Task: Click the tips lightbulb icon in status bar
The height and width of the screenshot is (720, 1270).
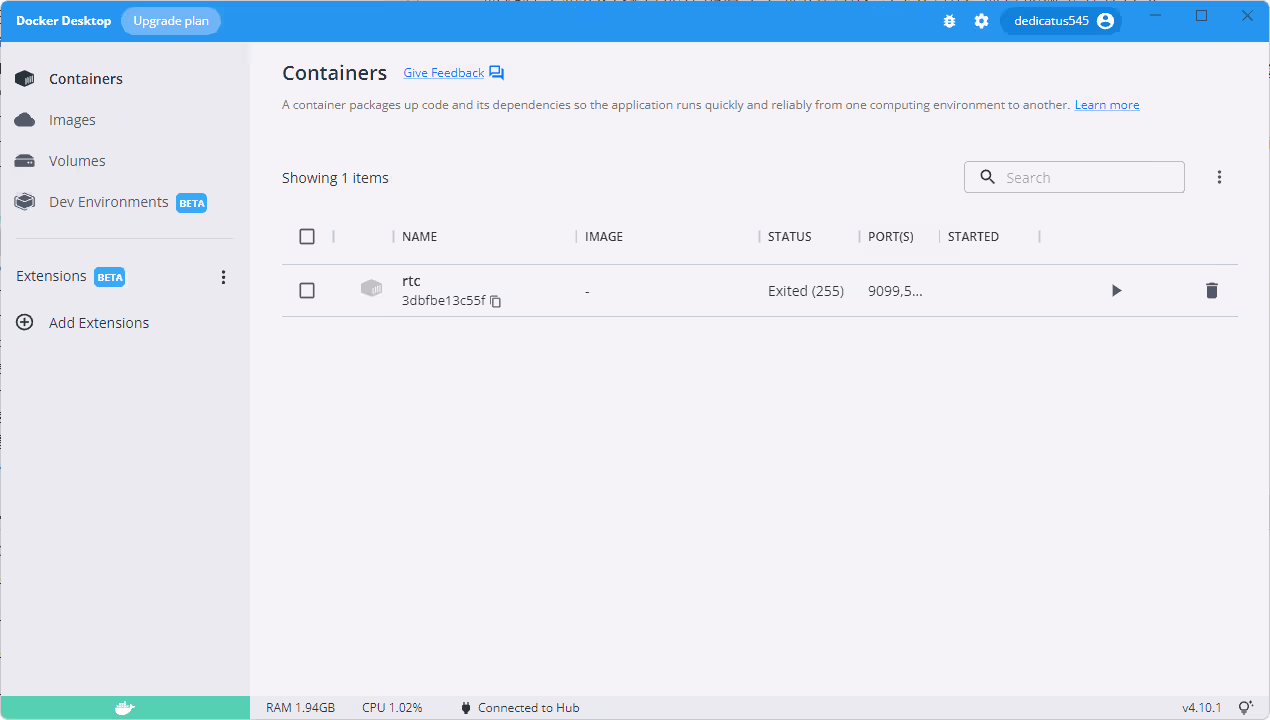Action: (x=1246, y=708)
